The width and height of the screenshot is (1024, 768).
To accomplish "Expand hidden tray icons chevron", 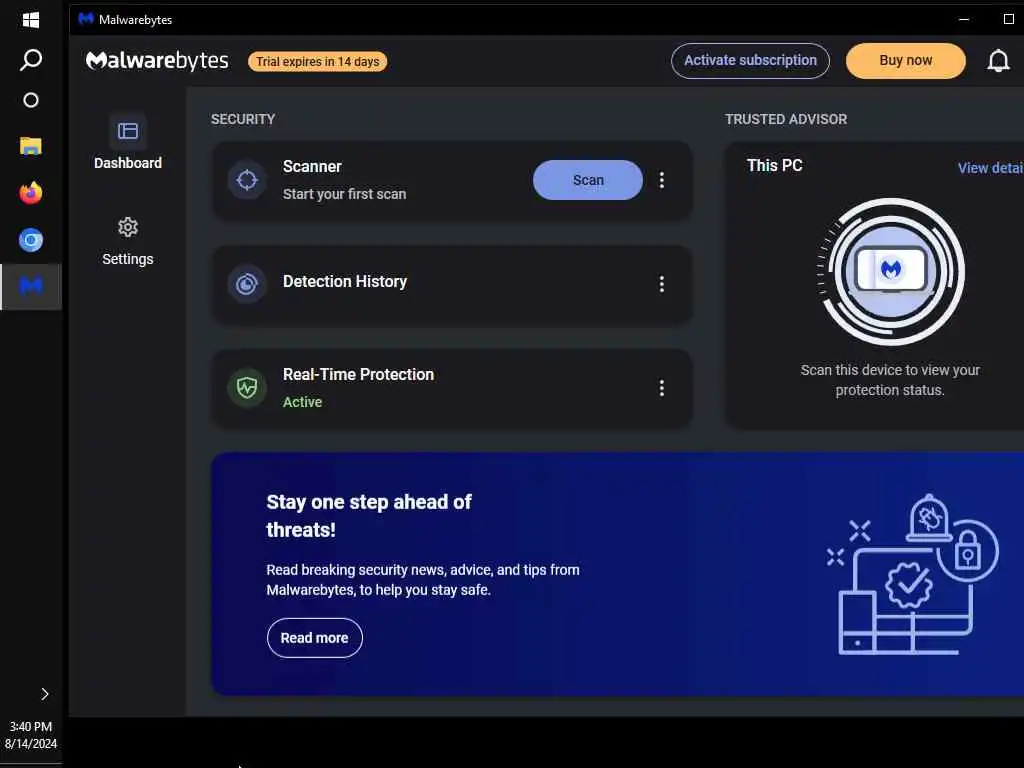I will click(x=44, y=694).
